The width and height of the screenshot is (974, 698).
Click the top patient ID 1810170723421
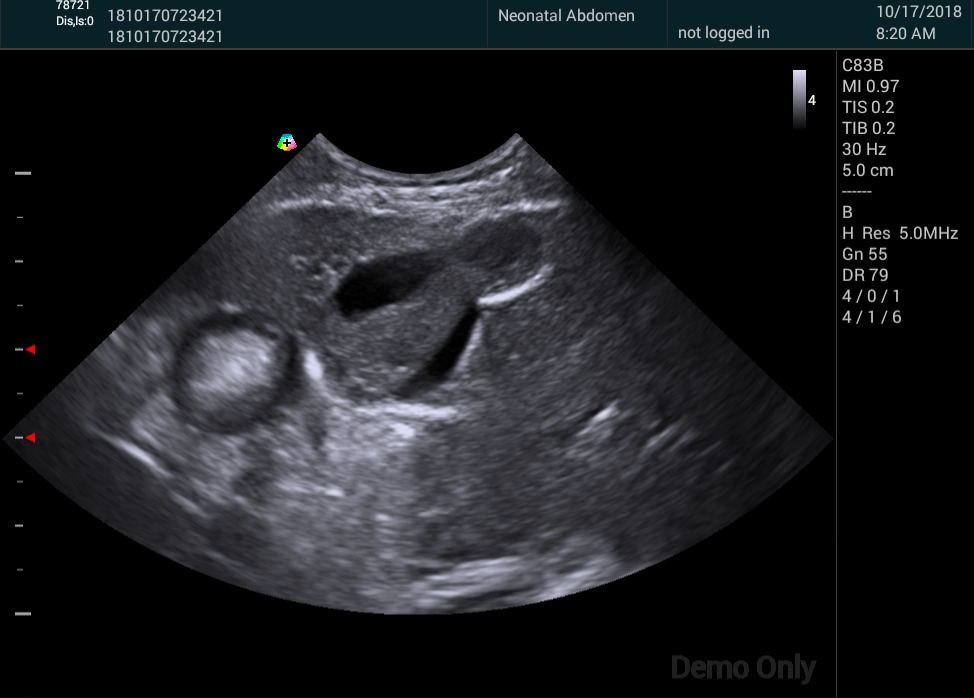pyautogui.click(x=165, y=16)
